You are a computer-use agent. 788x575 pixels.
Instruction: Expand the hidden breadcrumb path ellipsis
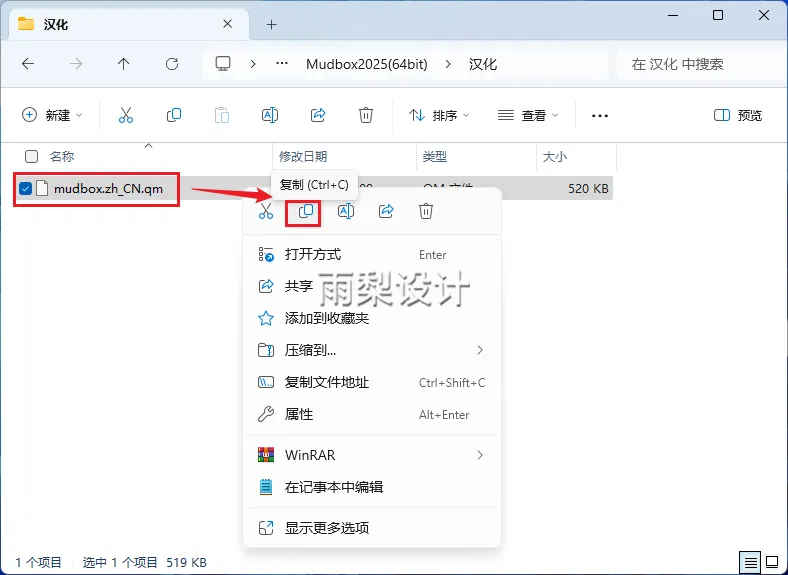point(282,64)
